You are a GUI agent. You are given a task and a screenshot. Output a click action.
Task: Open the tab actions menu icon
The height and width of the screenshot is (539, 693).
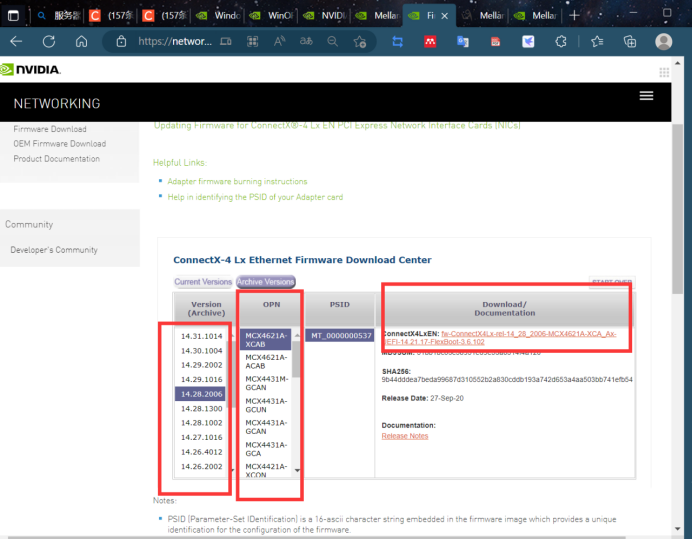pos(13,16)
